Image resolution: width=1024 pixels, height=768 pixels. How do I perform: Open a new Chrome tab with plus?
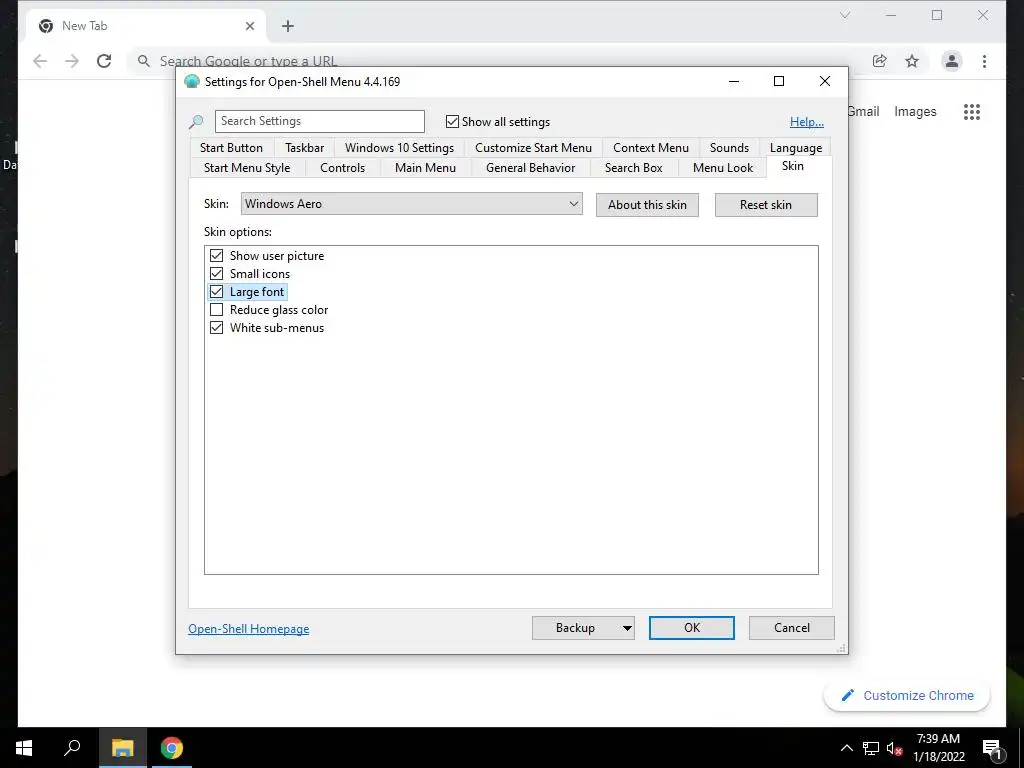(287, 26)
